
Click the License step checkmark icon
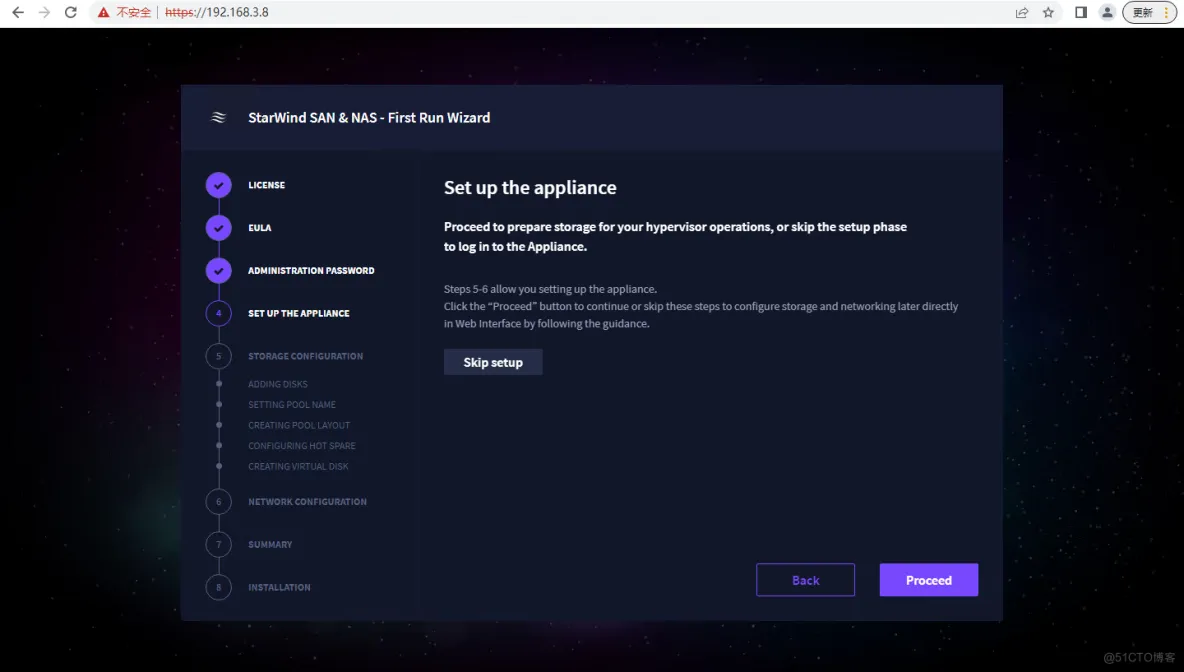pyautogui.click(x=219, y=185)
